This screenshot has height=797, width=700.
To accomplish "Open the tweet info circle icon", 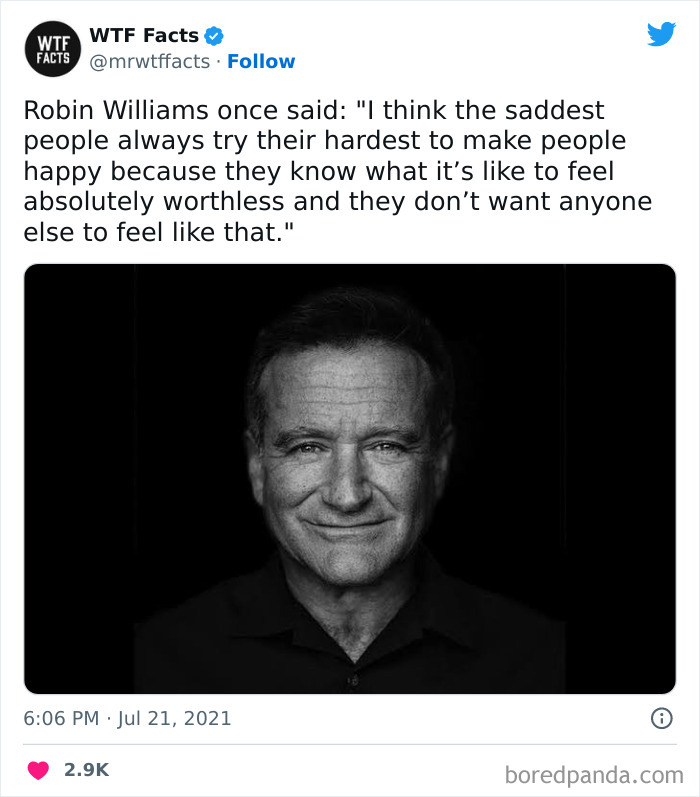I will pyautogui.click(x=660, y=718).
